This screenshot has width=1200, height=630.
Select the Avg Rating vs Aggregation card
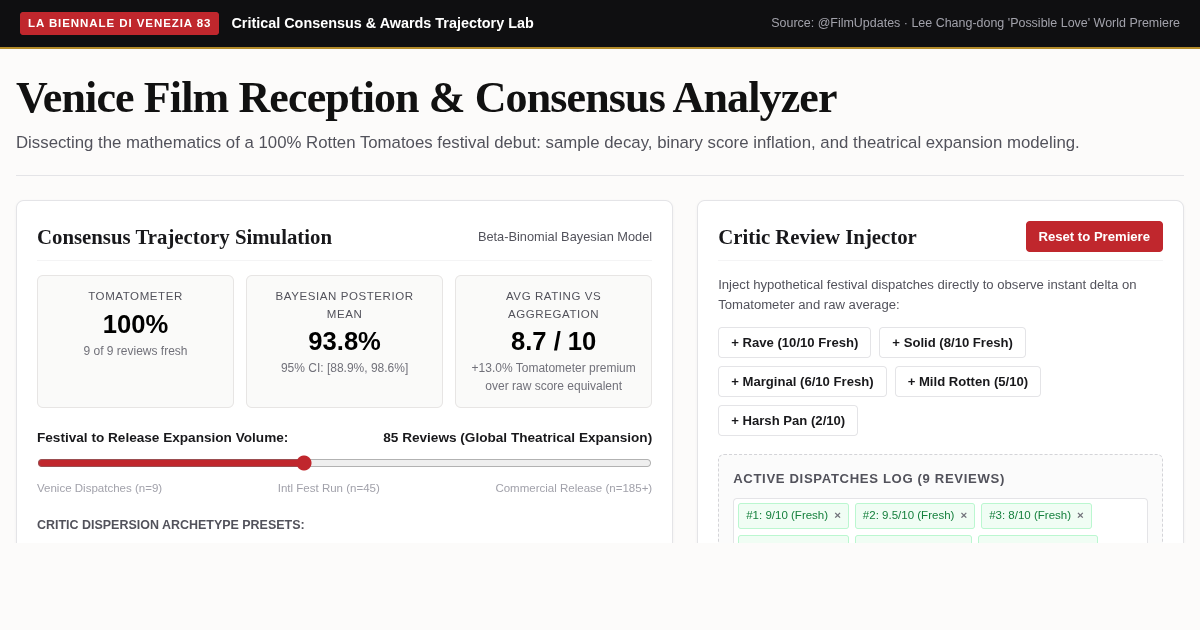tap(553, 341)
